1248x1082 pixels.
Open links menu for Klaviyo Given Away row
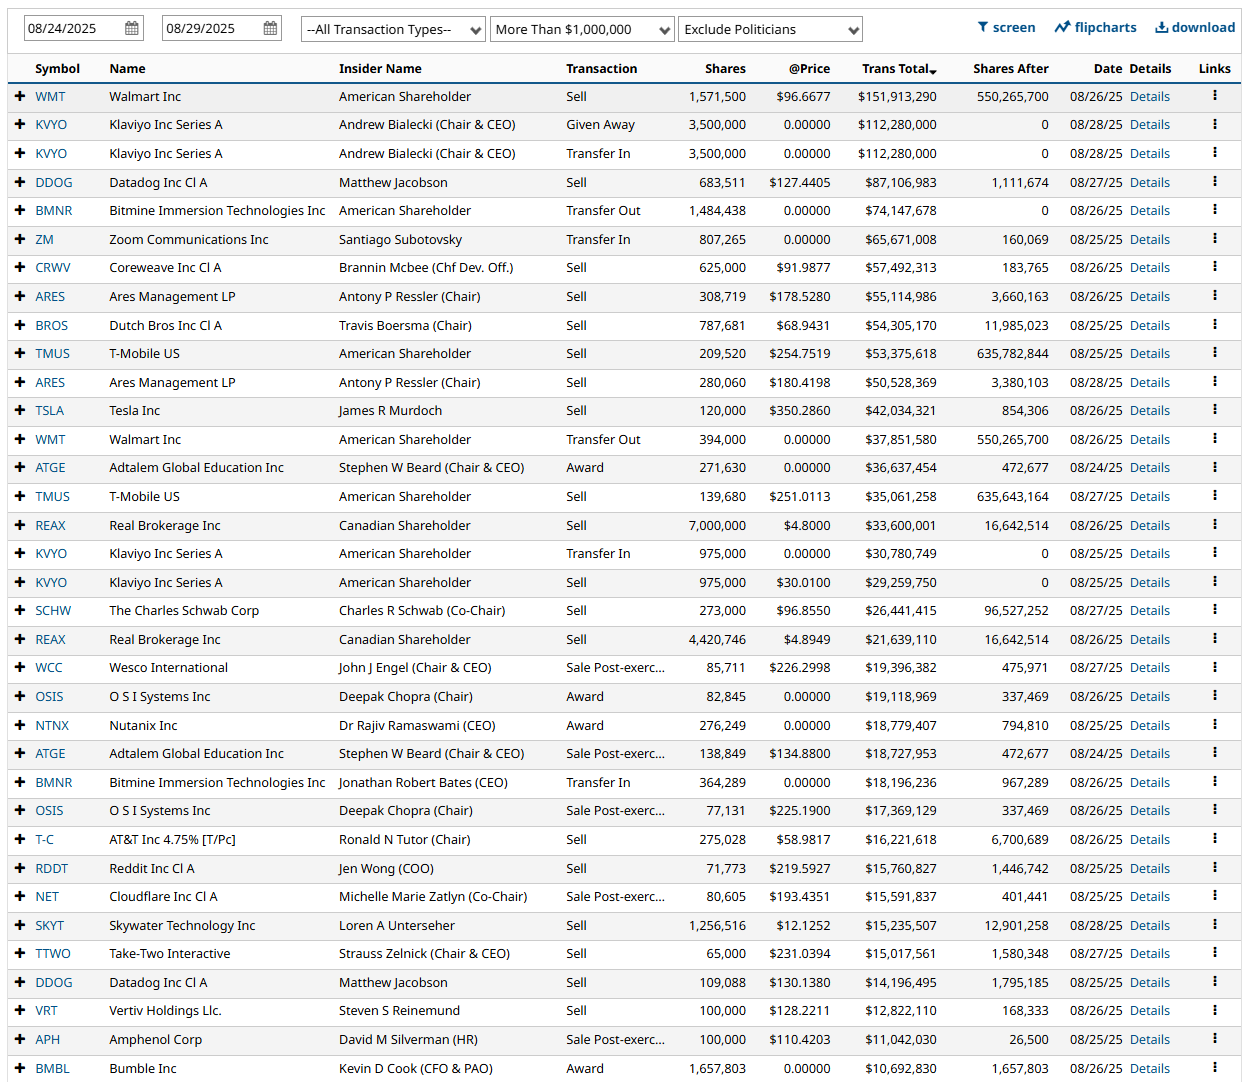pyautogui.click(x=1215, y=125)
